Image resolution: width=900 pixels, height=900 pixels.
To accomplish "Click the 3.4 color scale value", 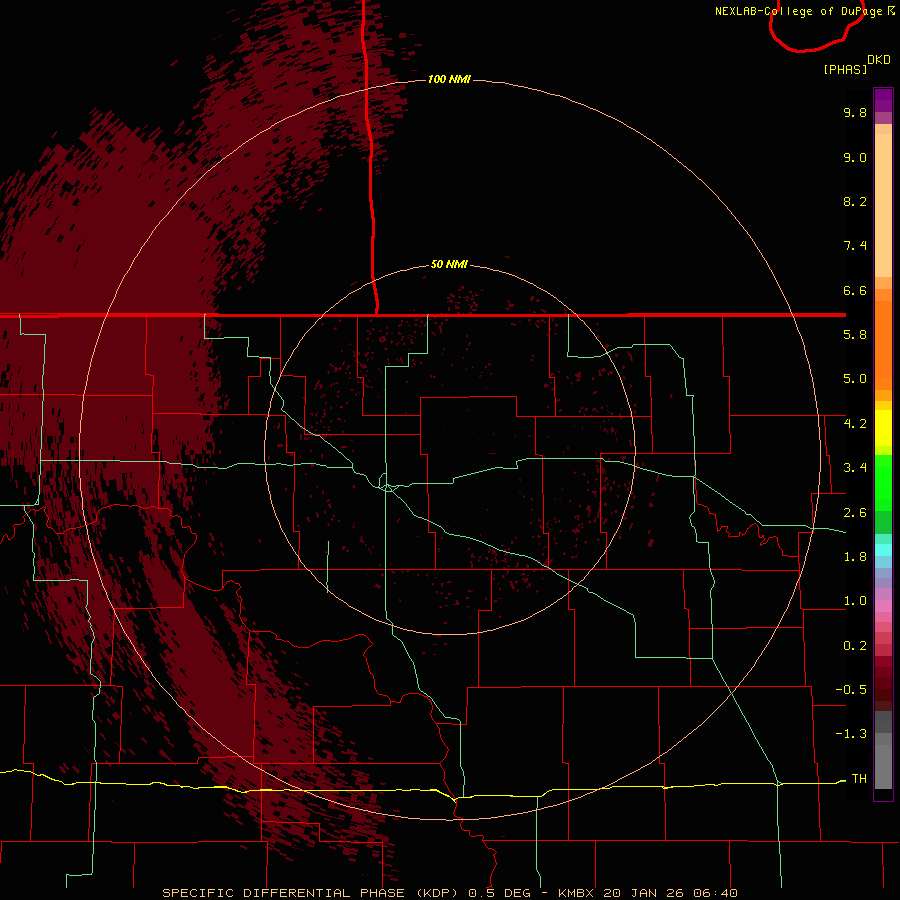I will tap(855, 468).
